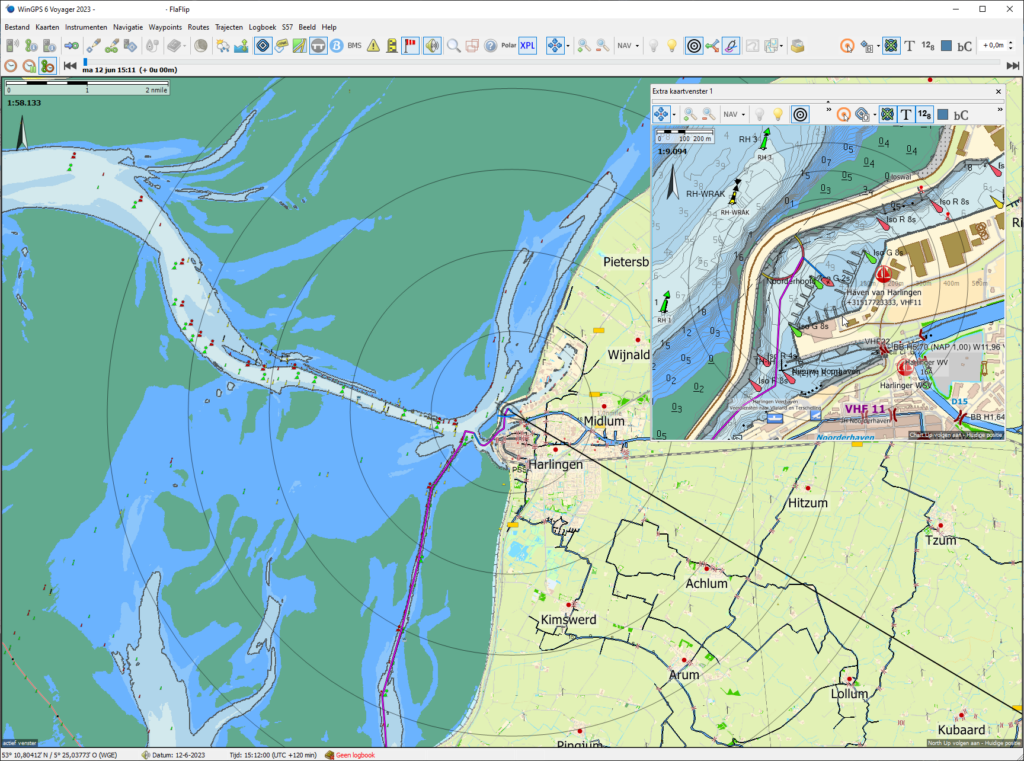1024x761 pixels.
Task: Toggle the depth numbers icon in main toolbar
Action: tap(927, 46)
